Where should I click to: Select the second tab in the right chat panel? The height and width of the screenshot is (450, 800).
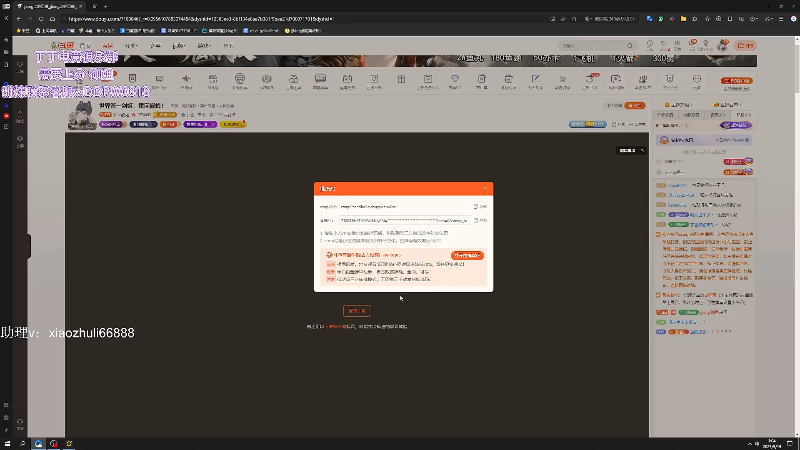[x=691, y=115]
